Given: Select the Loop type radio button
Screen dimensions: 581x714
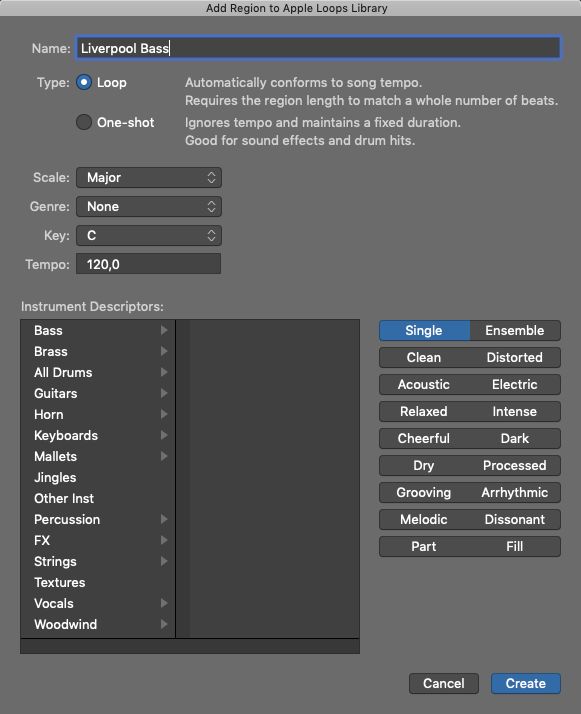Looking at the screenshot, I should pyautogui.click(x=84, y=82).
